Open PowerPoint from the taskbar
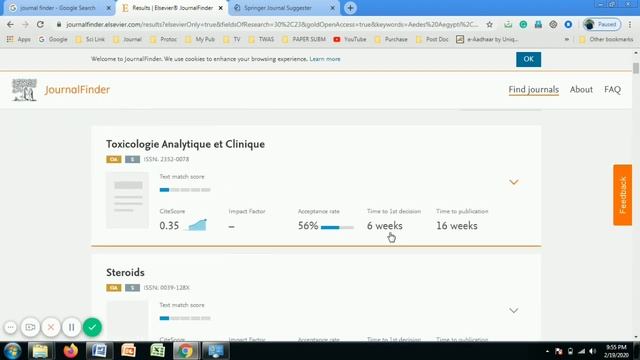 pyautogui.click(x=129, y=351)
